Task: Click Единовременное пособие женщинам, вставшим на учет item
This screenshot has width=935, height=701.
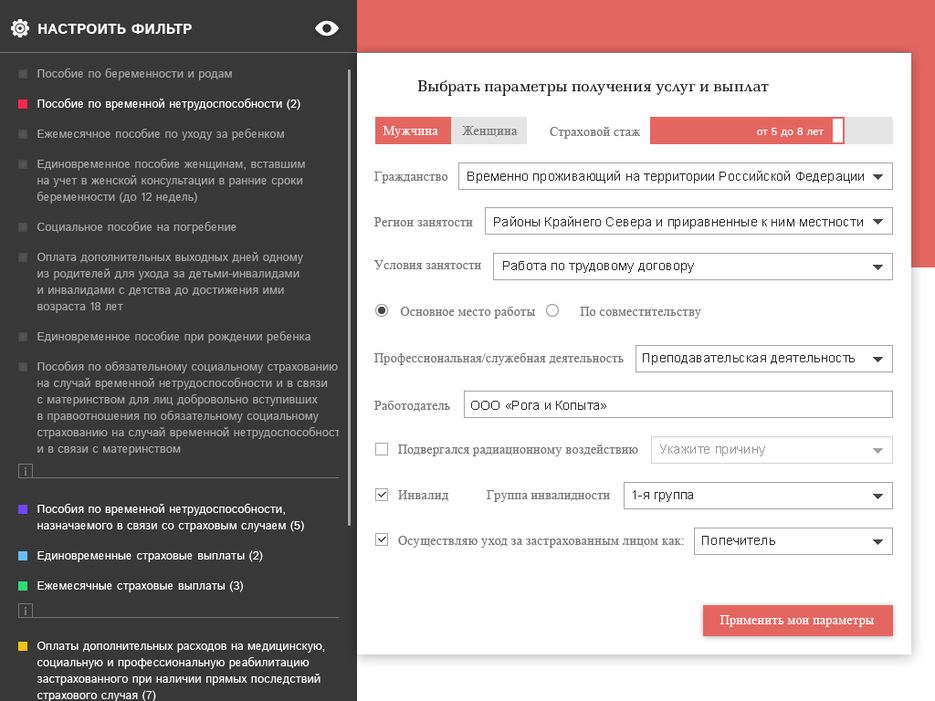Action: click(x=171, y=180)
